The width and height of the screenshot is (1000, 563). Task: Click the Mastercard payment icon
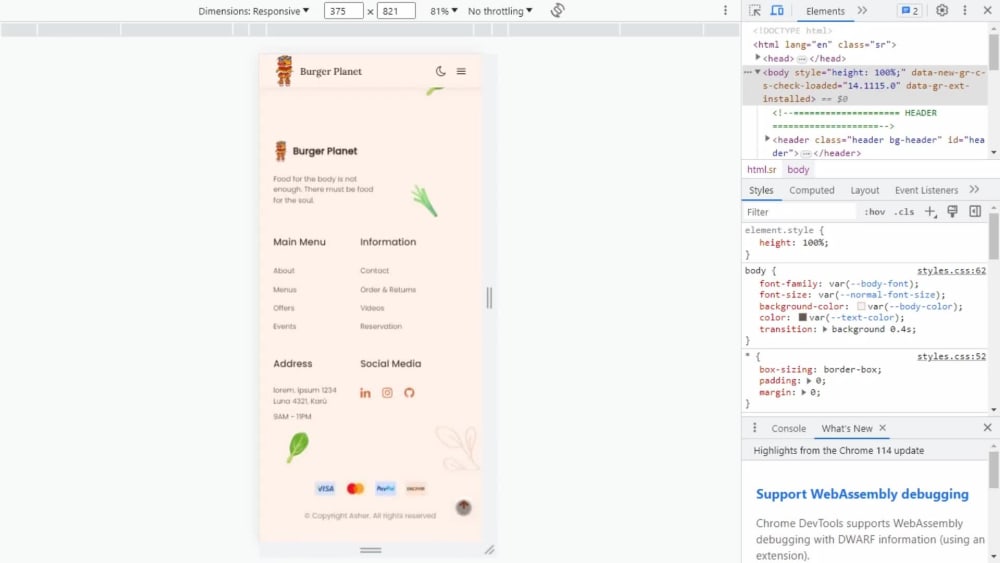pos(355,488)
